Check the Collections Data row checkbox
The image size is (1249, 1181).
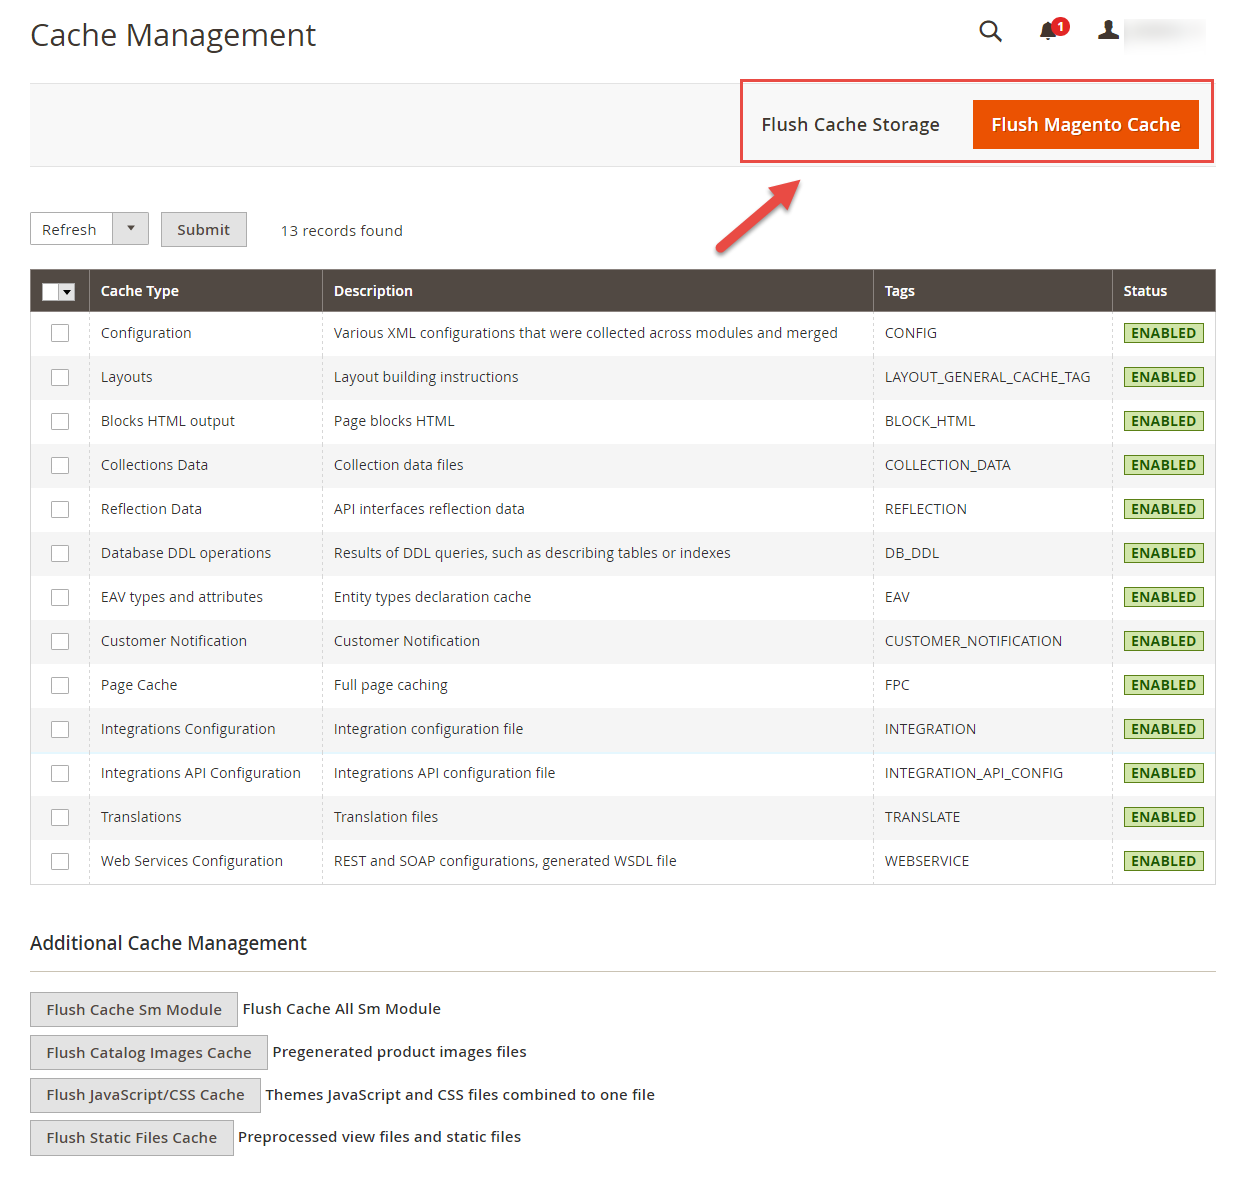(60, 465)
